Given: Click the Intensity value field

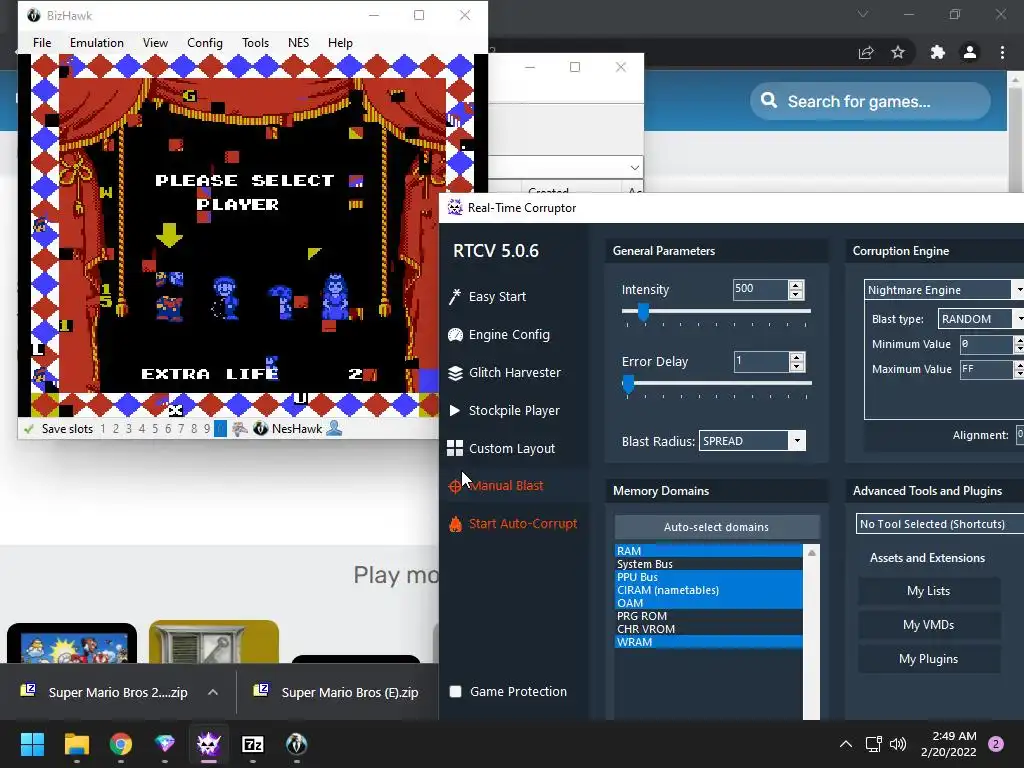Looking at the screenshot, I should pyautogui.click(x=760, y=289).
